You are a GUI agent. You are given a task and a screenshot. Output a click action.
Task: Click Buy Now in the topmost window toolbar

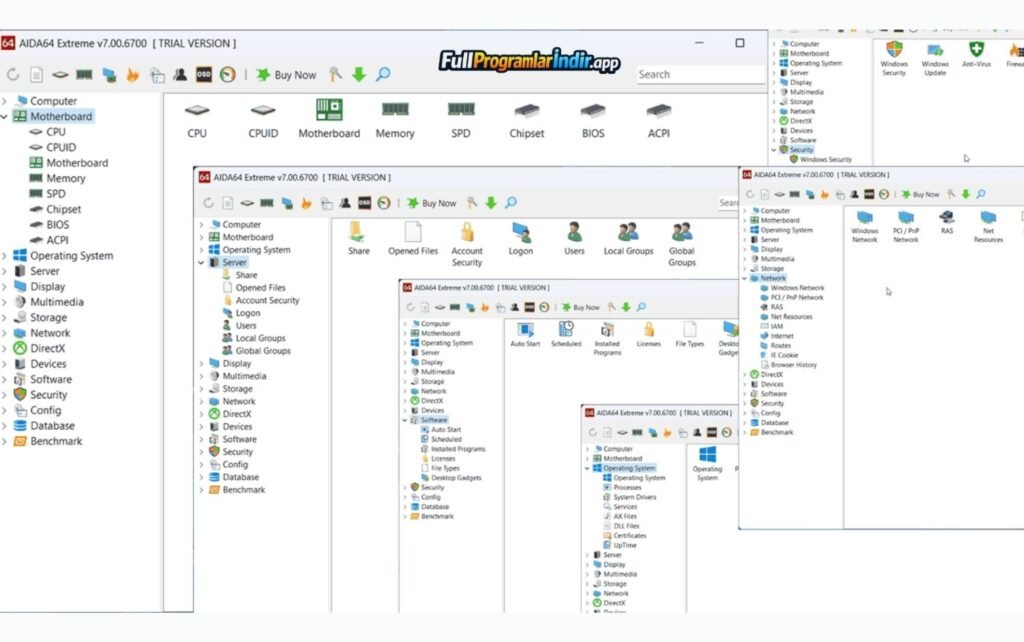[286, 74]
